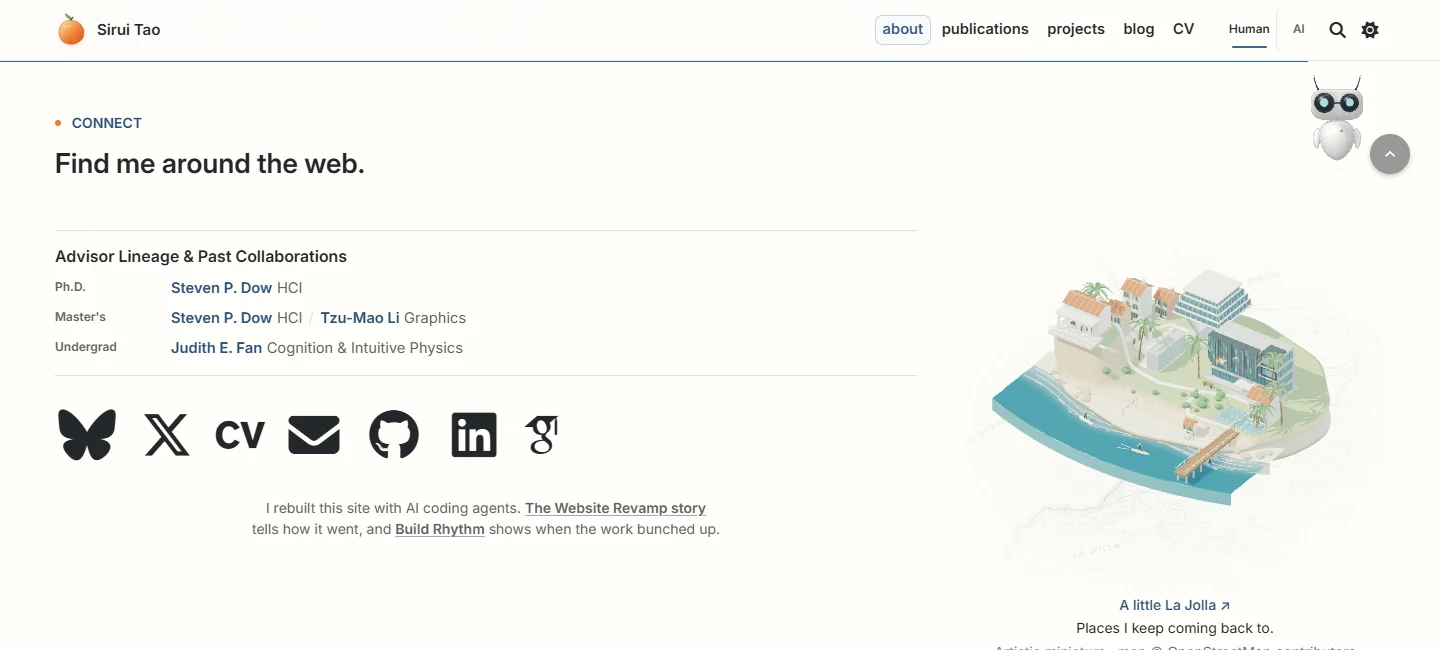Click the email envelope icon
Screen dimensions: 1440x650
point(314,435)
